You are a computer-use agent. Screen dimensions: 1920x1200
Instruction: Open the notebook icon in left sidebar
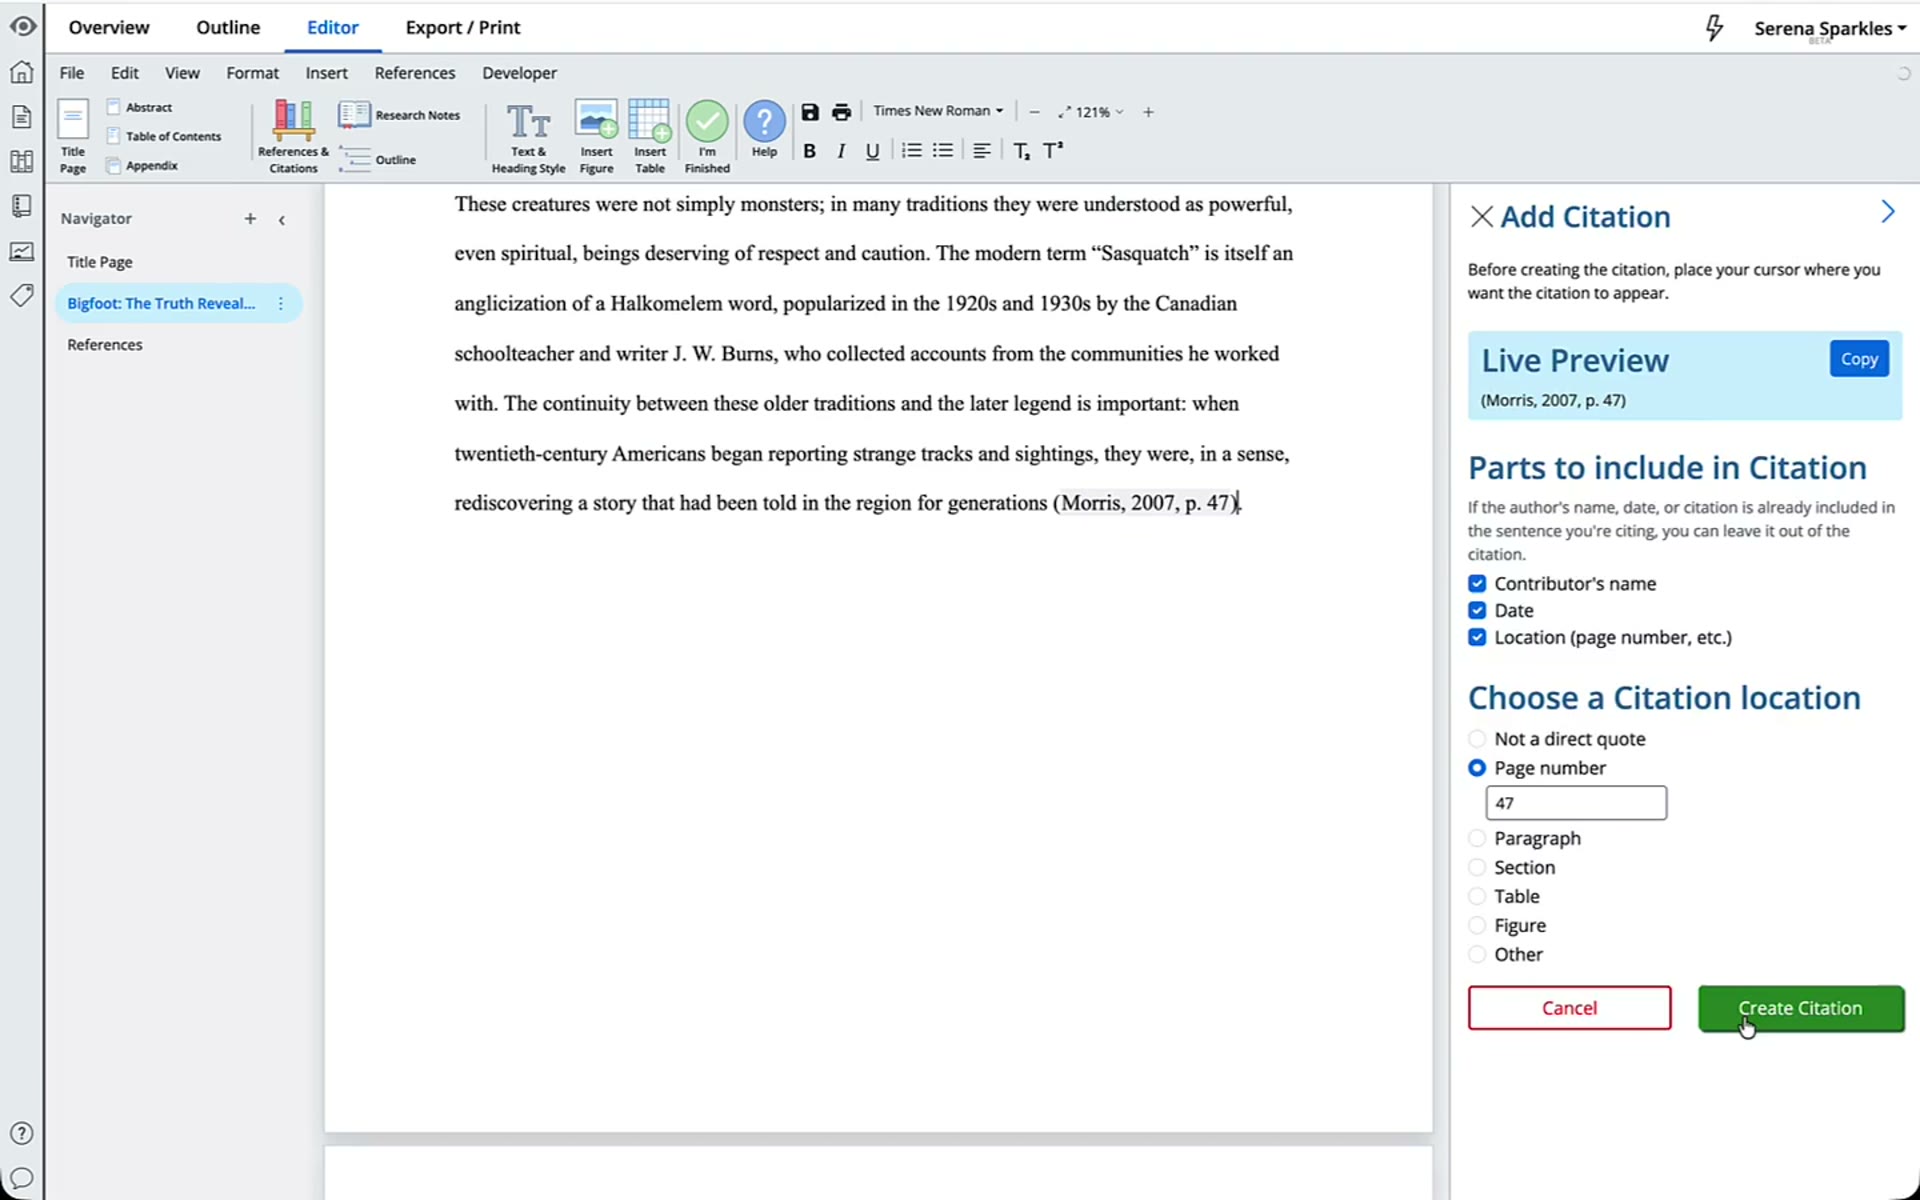coord(22,206)
